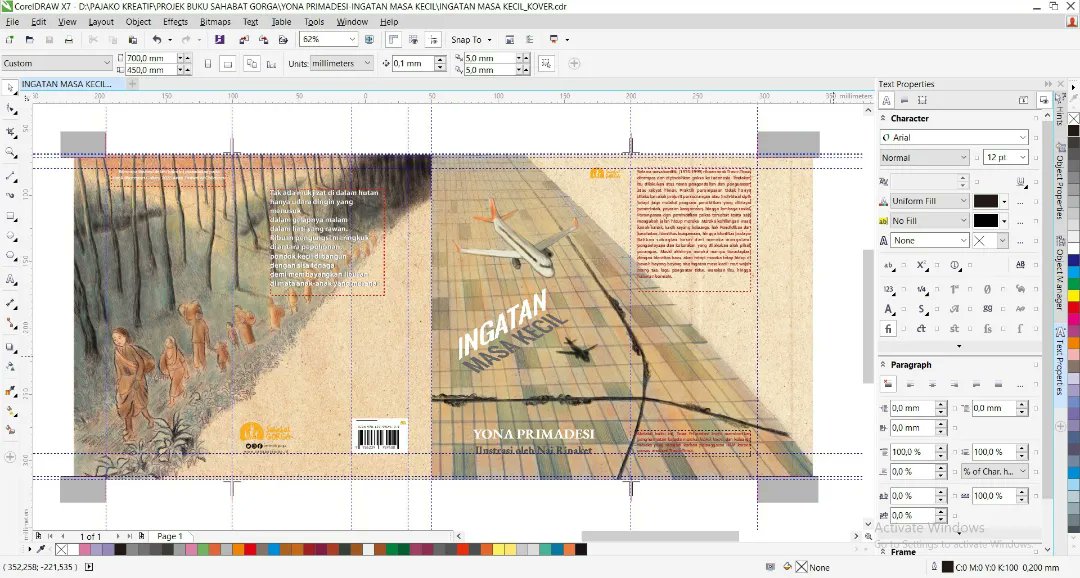Click the Full-screen preview icon beside zoom

369,40
